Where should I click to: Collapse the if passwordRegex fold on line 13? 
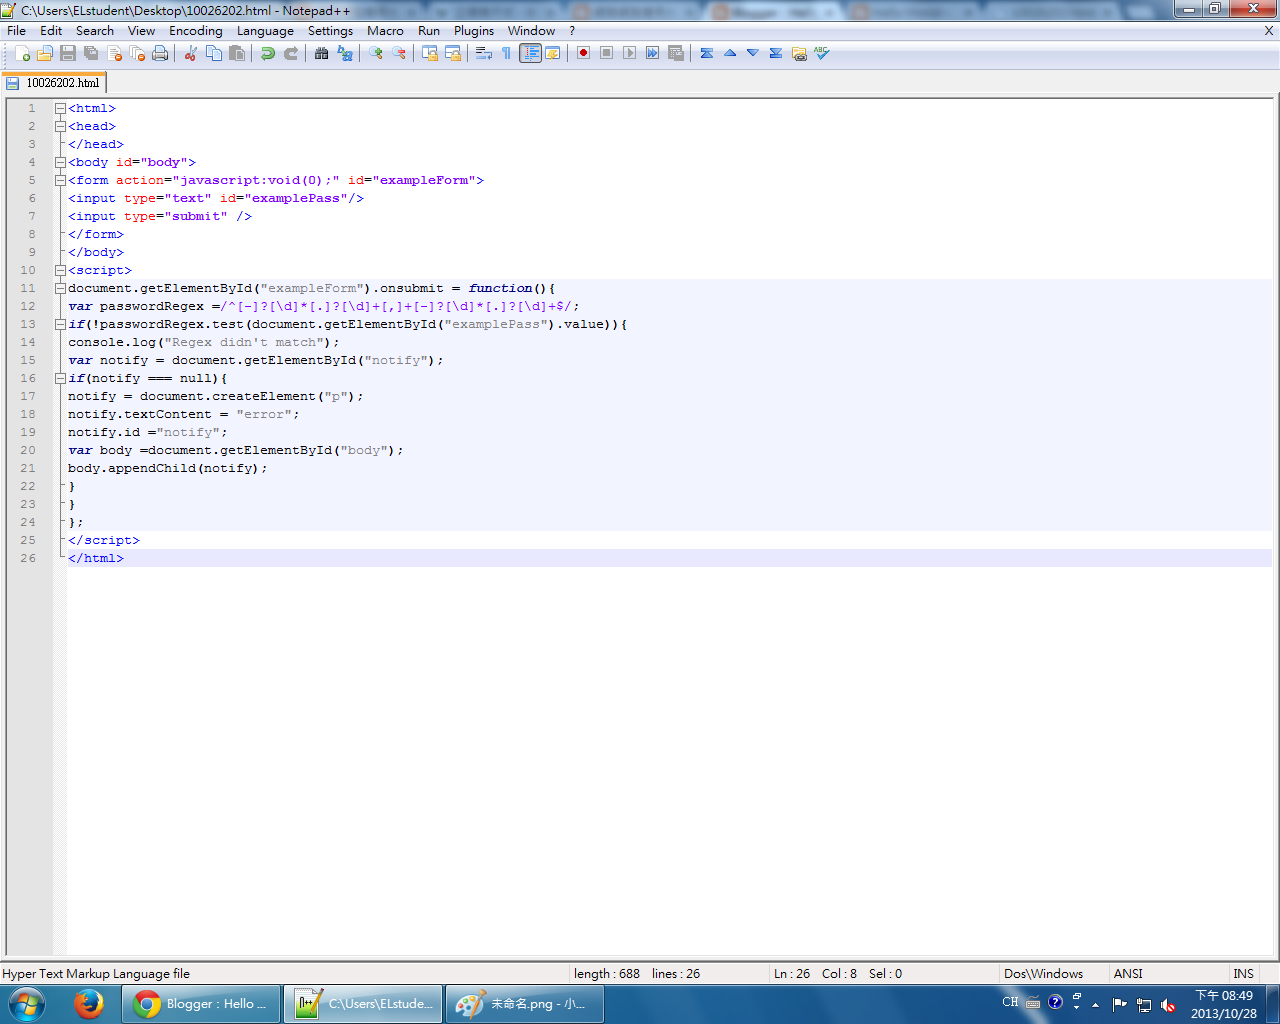coord(60,324)
